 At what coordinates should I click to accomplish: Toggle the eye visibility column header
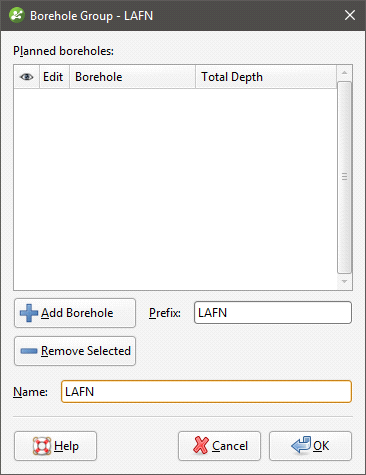[x=27, y=77]
